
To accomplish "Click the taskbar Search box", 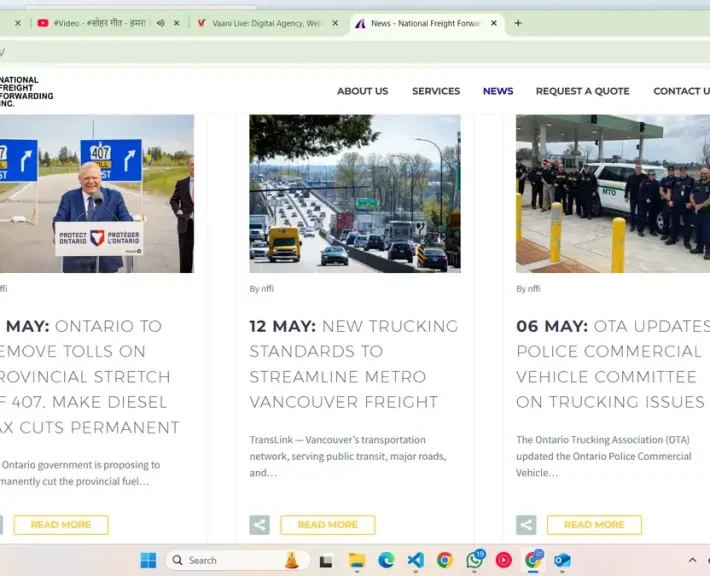I will [x=238, y=561].
